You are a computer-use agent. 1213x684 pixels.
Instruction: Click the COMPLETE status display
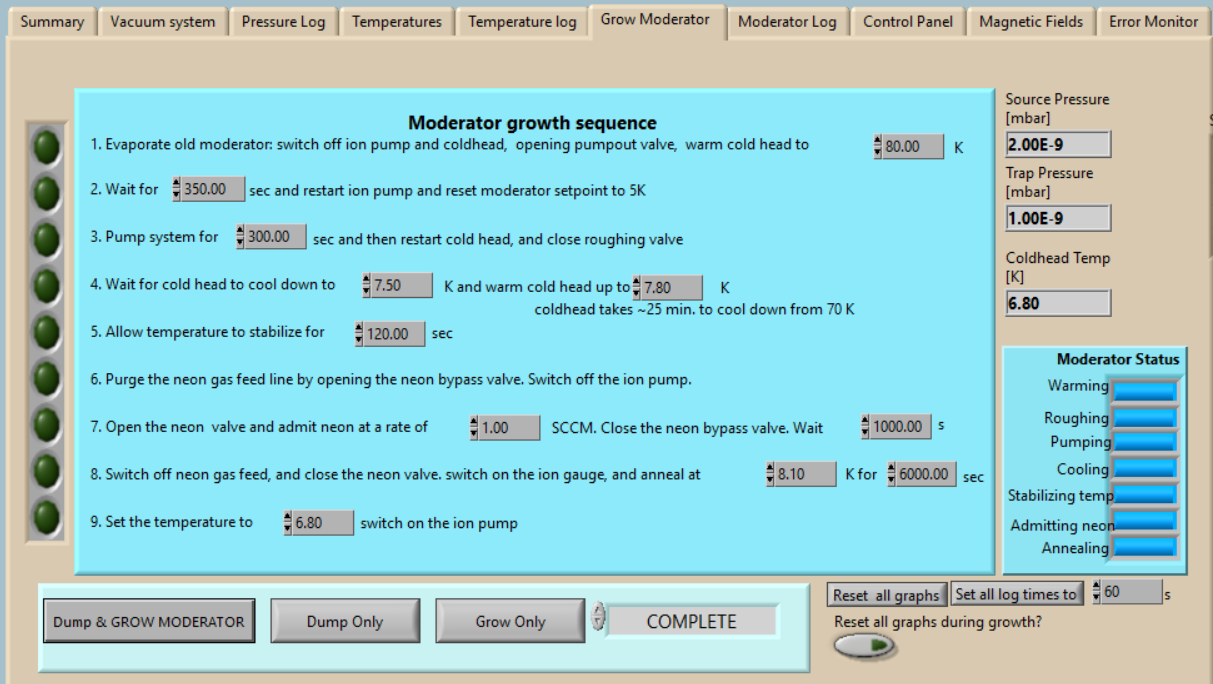[x=692, y=621]
